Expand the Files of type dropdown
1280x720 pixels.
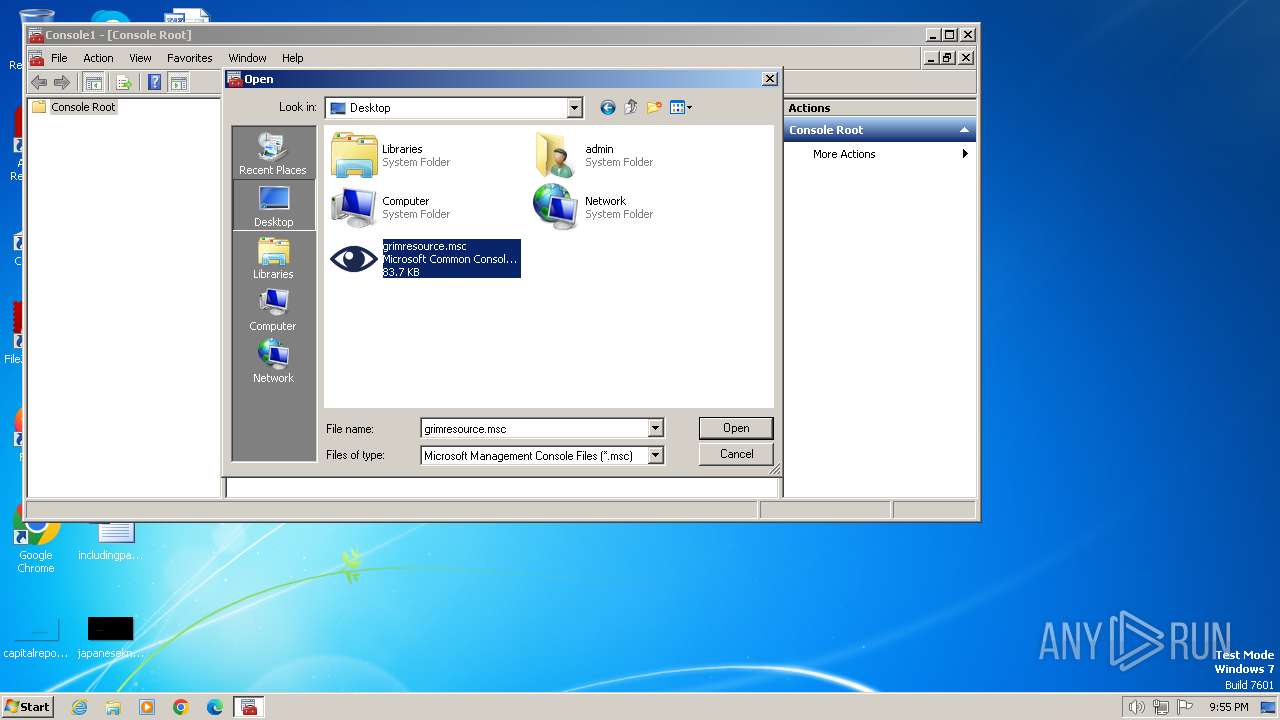655,455
